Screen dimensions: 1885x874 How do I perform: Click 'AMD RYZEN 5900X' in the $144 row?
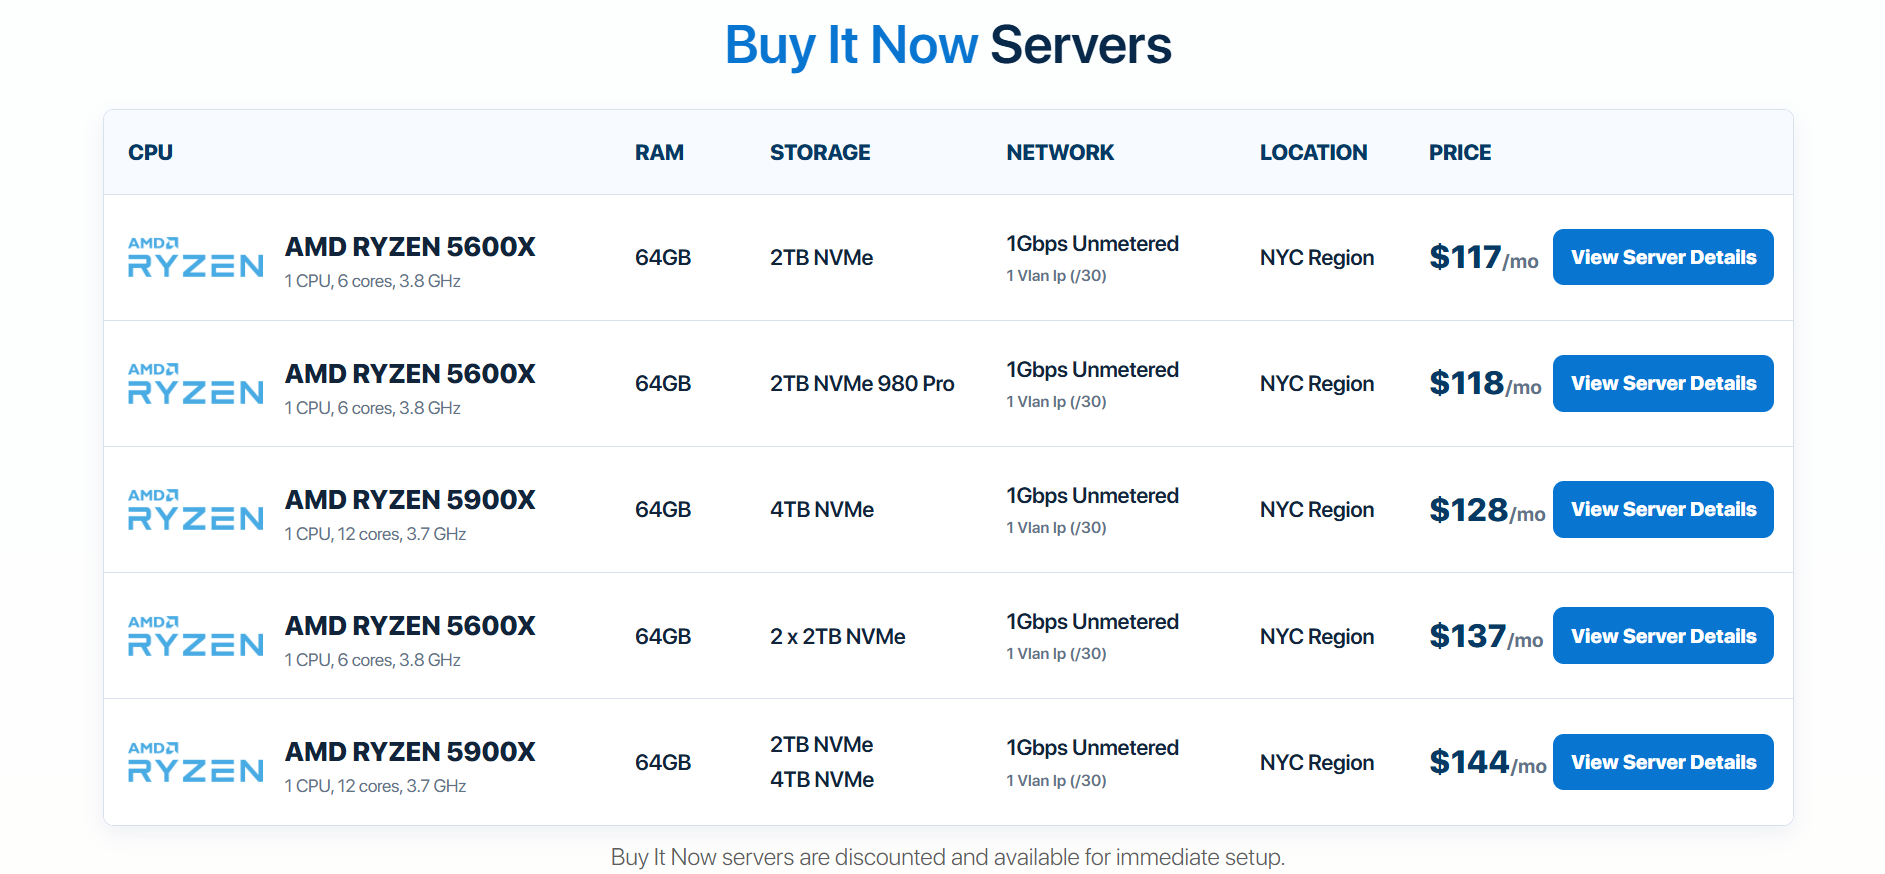click(x=410, y=752)
